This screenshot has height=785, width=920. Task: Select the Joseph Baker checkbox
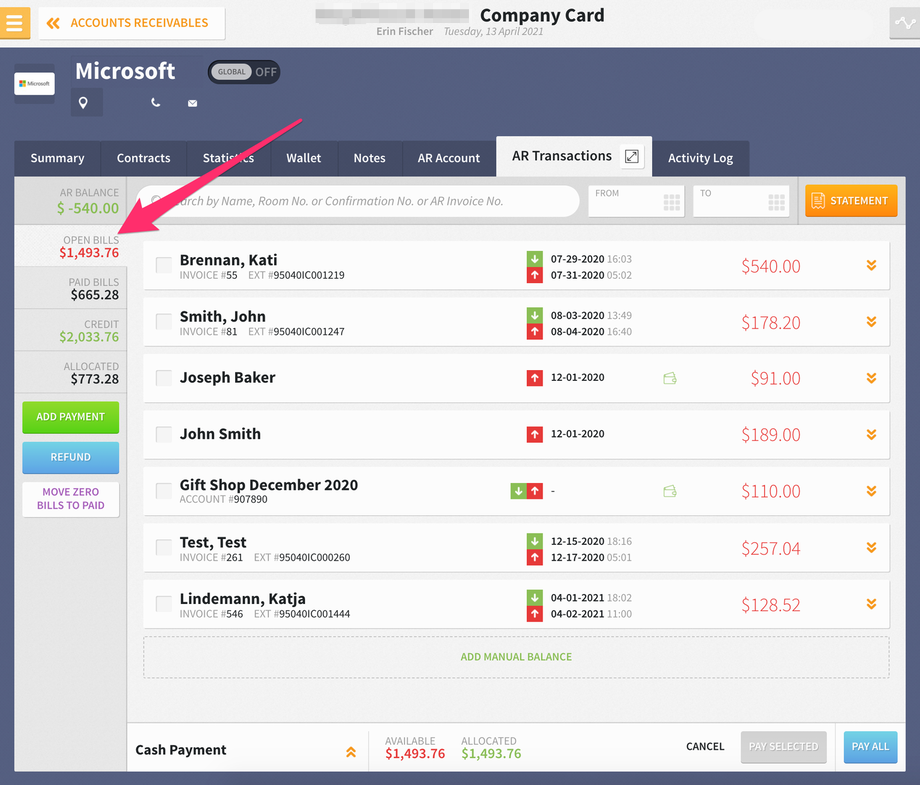164,378
